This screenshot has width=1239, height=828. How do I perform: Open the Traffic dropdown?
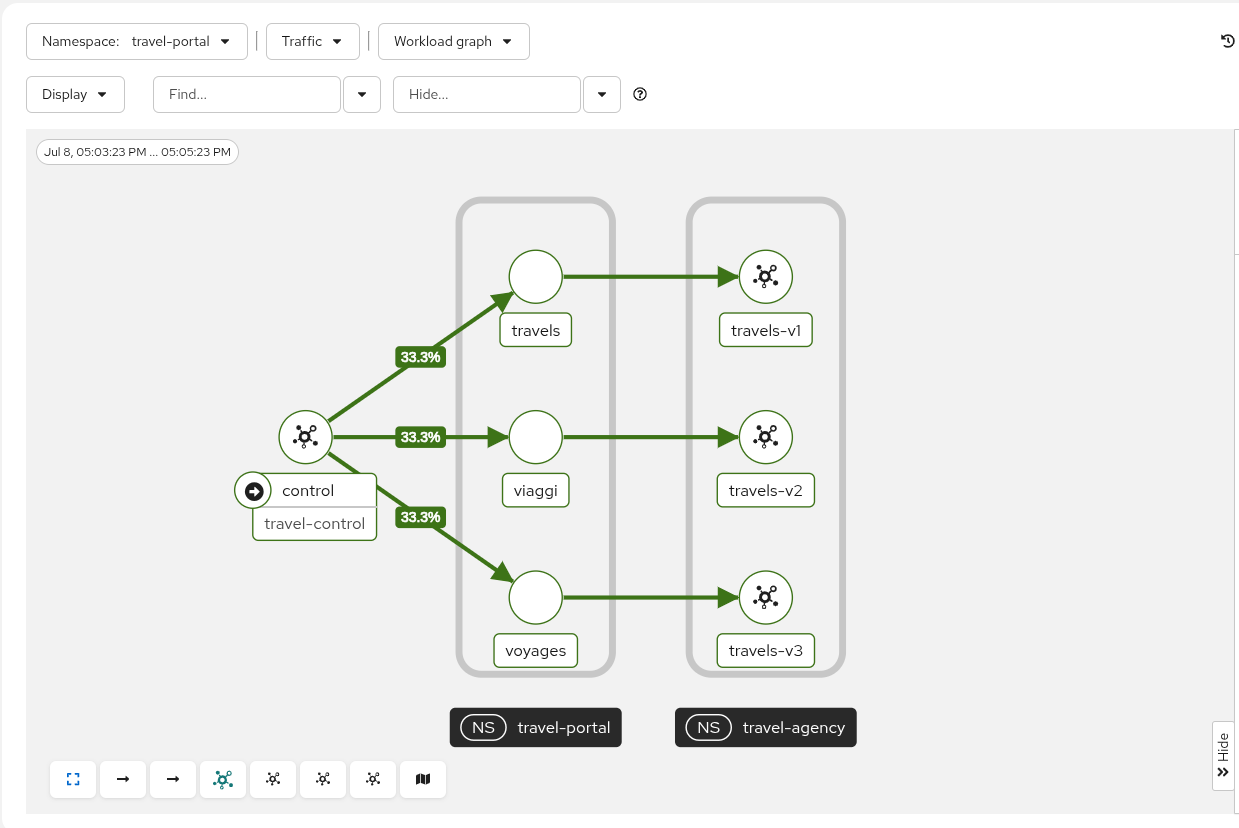[x=313, y=41]
